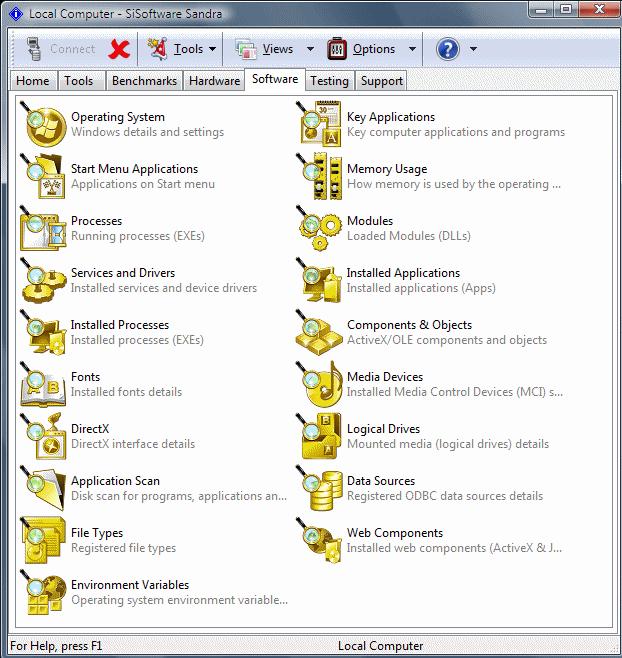The height and width of the screenshot is (658, 622).
Task: Click 'ActiveX/OLE components and objects' text
Action: (x=447, y=340)
